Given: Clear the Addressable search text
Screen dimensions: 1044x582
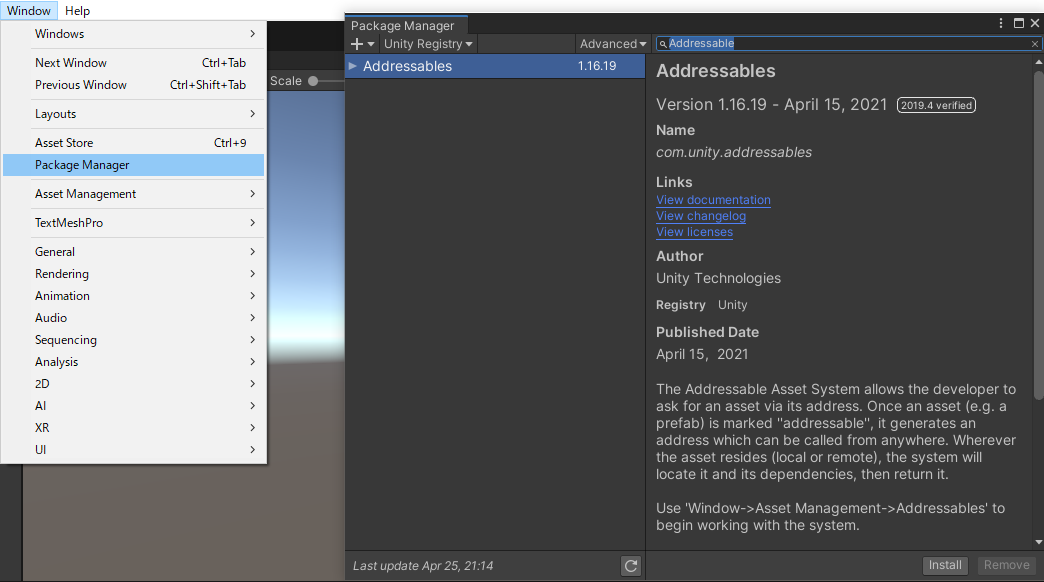Looking at the screenshot, I should (1034, 44).
